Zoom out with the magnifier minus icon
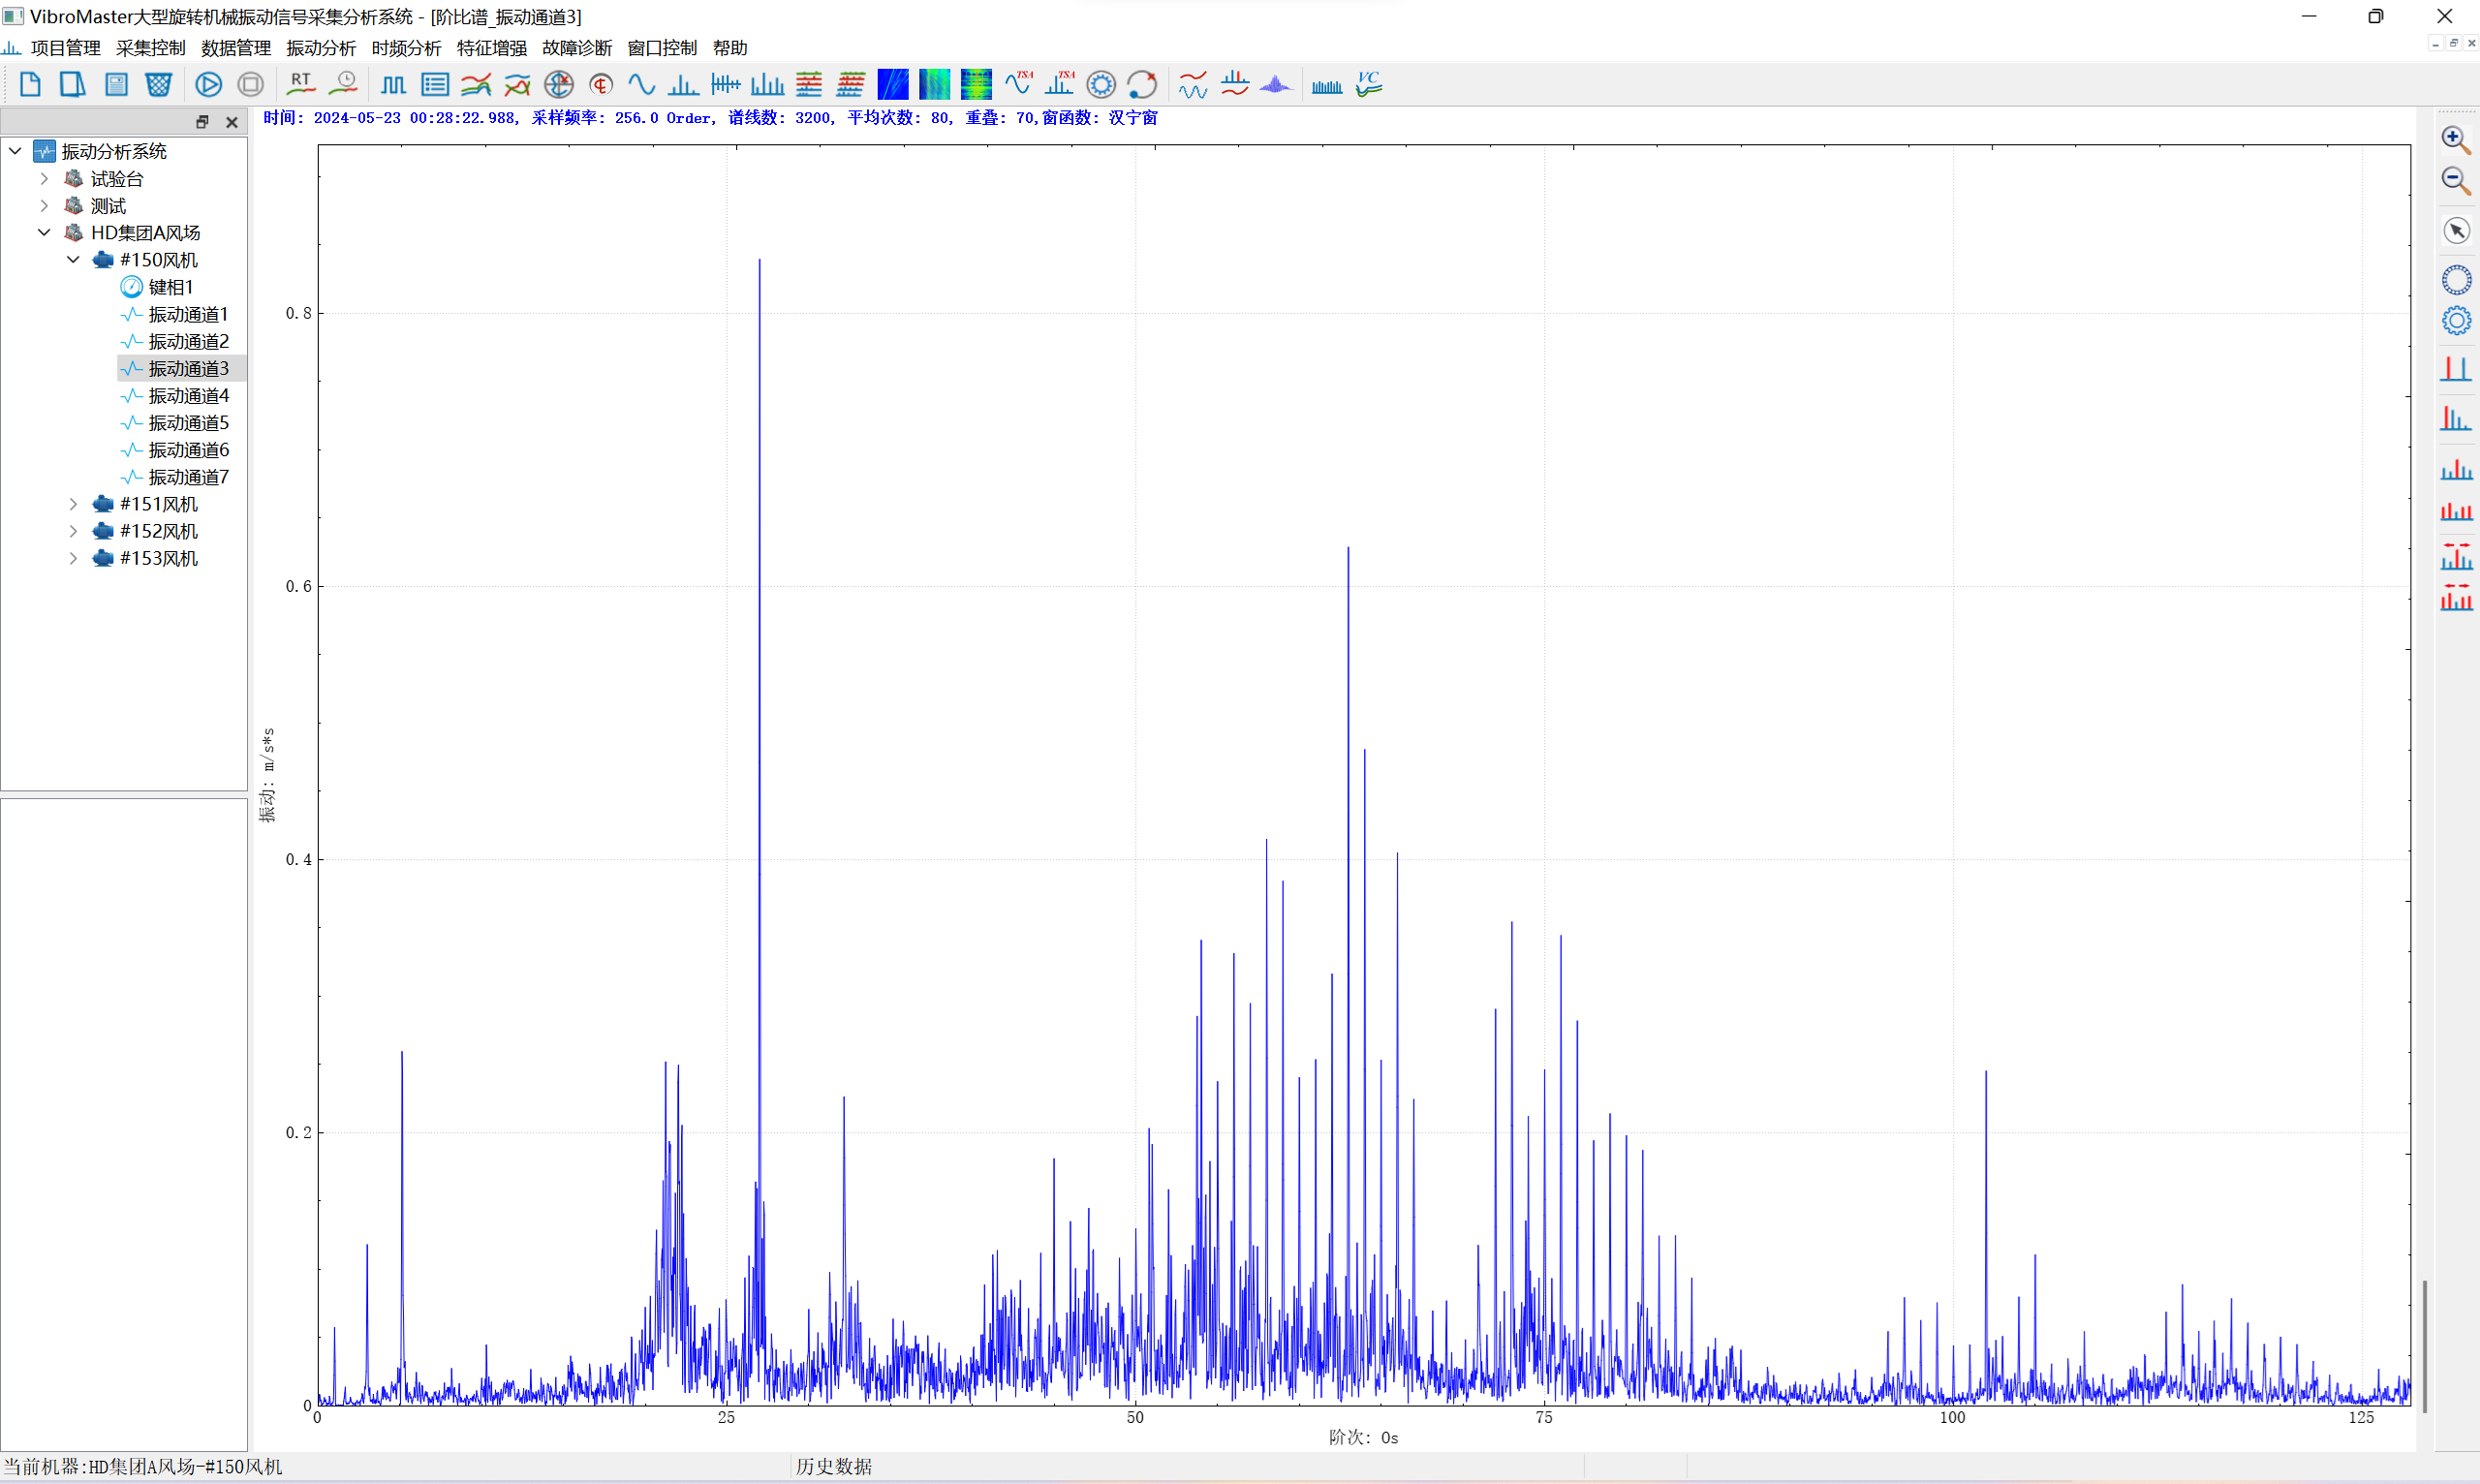 (2456, 181)
